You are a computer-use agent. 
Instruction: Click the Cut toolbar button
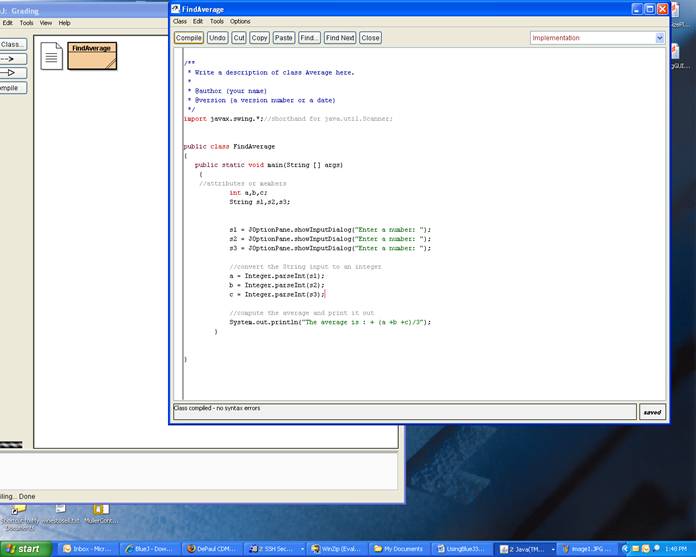[x=239, y=38]
